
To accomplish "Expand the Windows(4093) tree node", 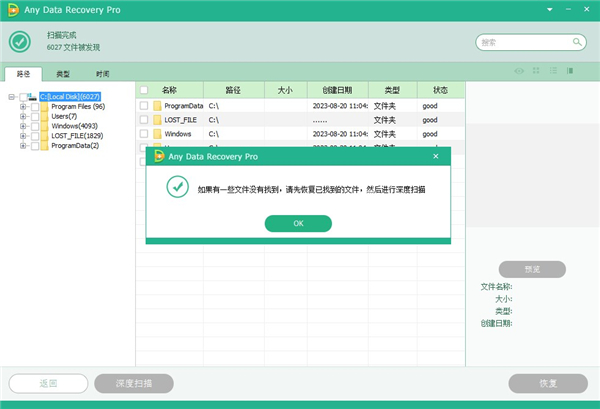I will (23, 126).
